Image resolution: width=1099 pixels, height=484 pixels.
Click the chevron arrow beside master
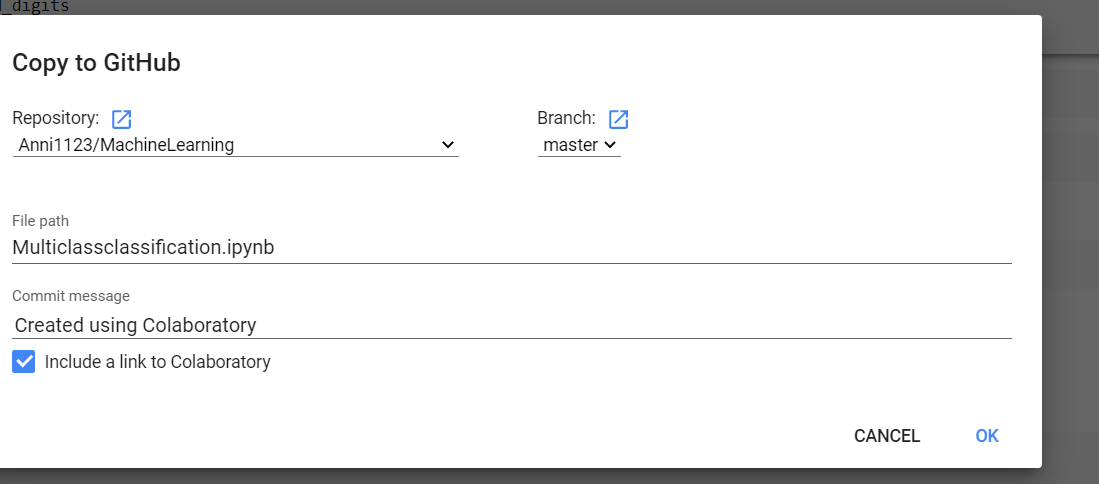click(610, 145)
